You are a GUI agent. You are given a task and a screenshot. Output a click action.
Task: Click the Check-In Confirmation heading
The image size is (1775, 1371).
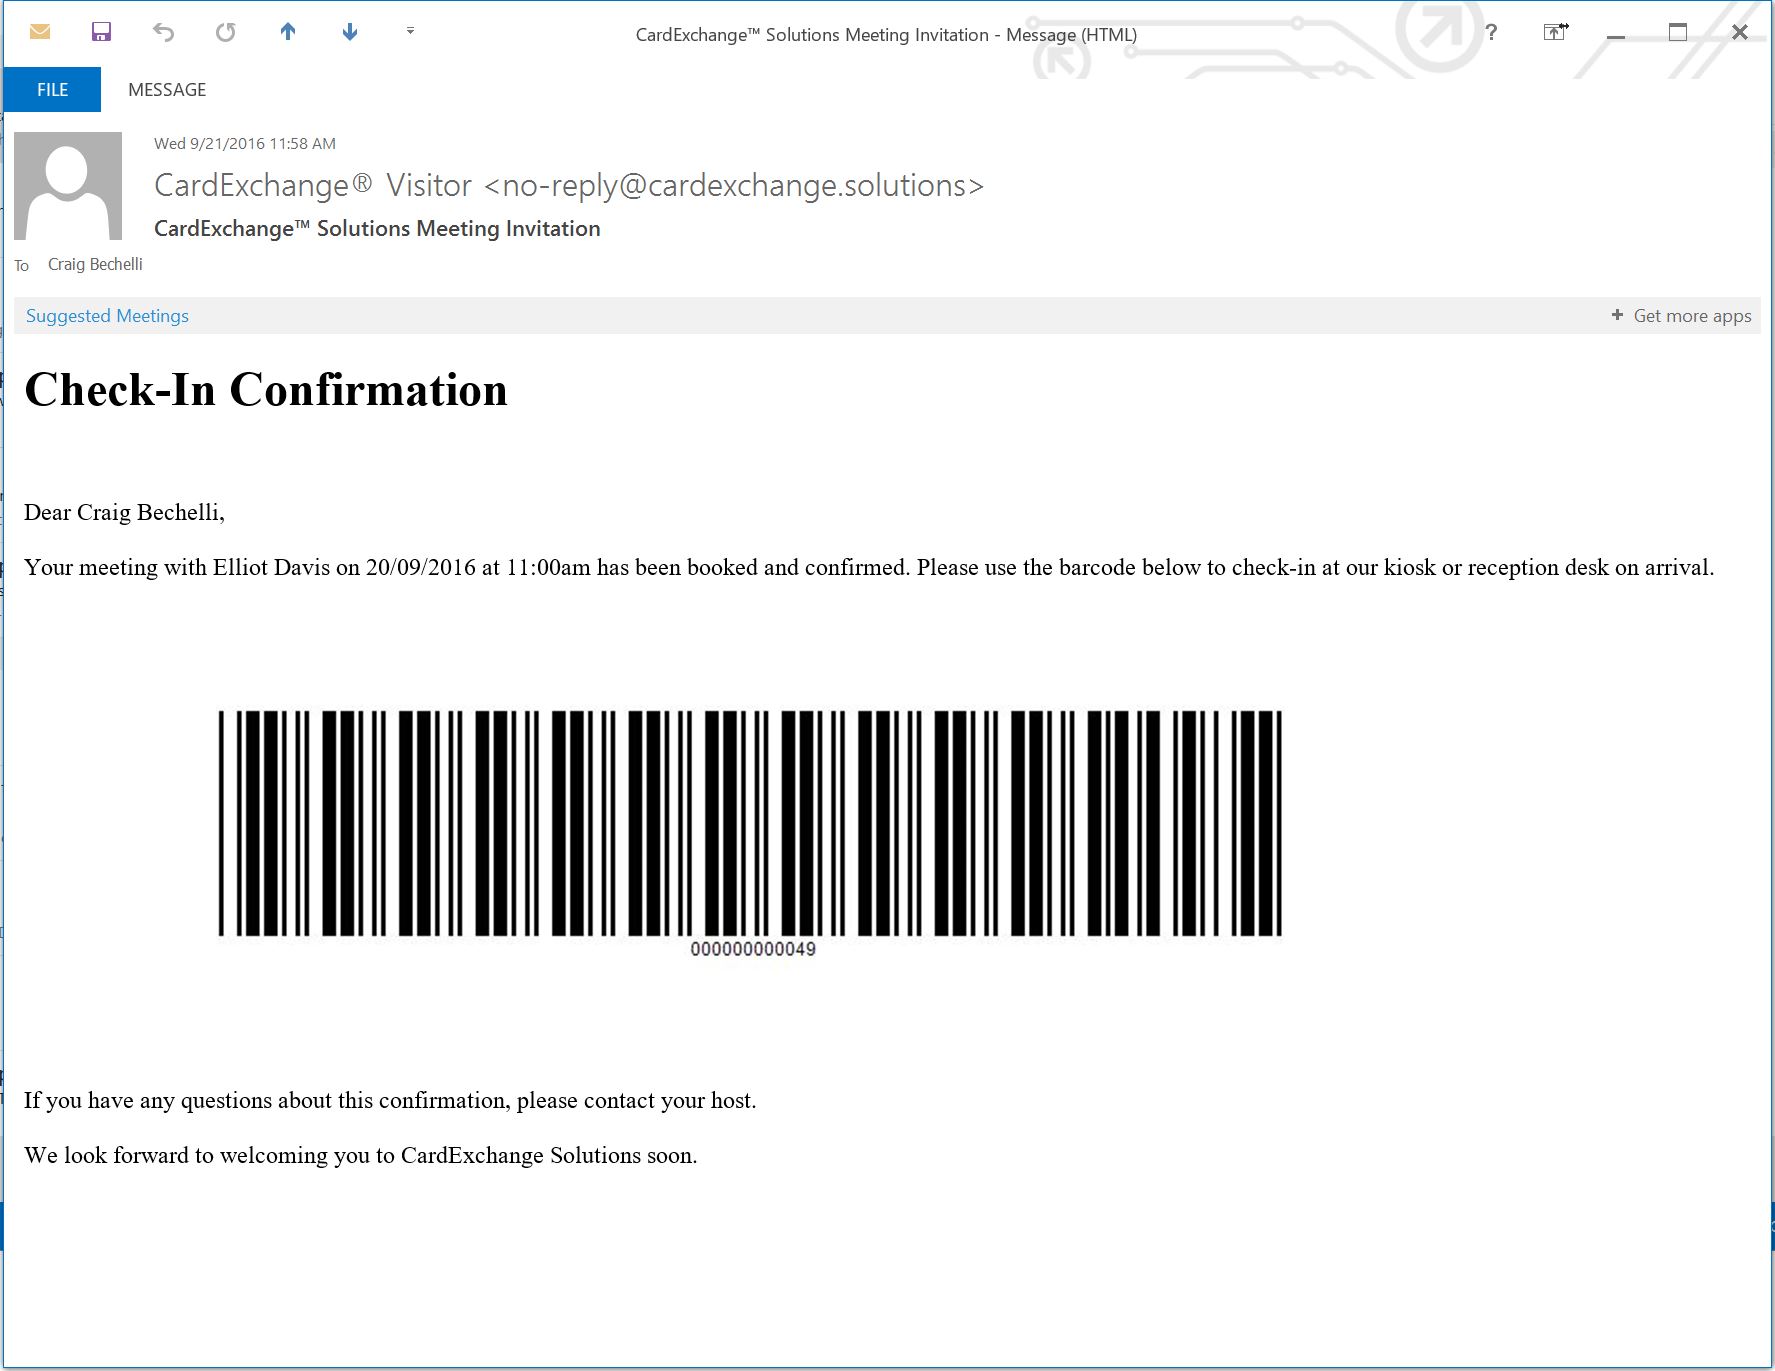pyautogui.click(x=266, y=389)
